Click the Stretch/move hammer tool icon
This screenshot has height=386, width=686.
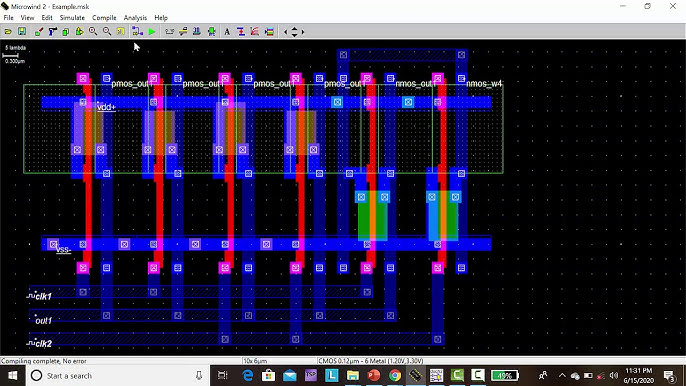(x=52, y=32)
